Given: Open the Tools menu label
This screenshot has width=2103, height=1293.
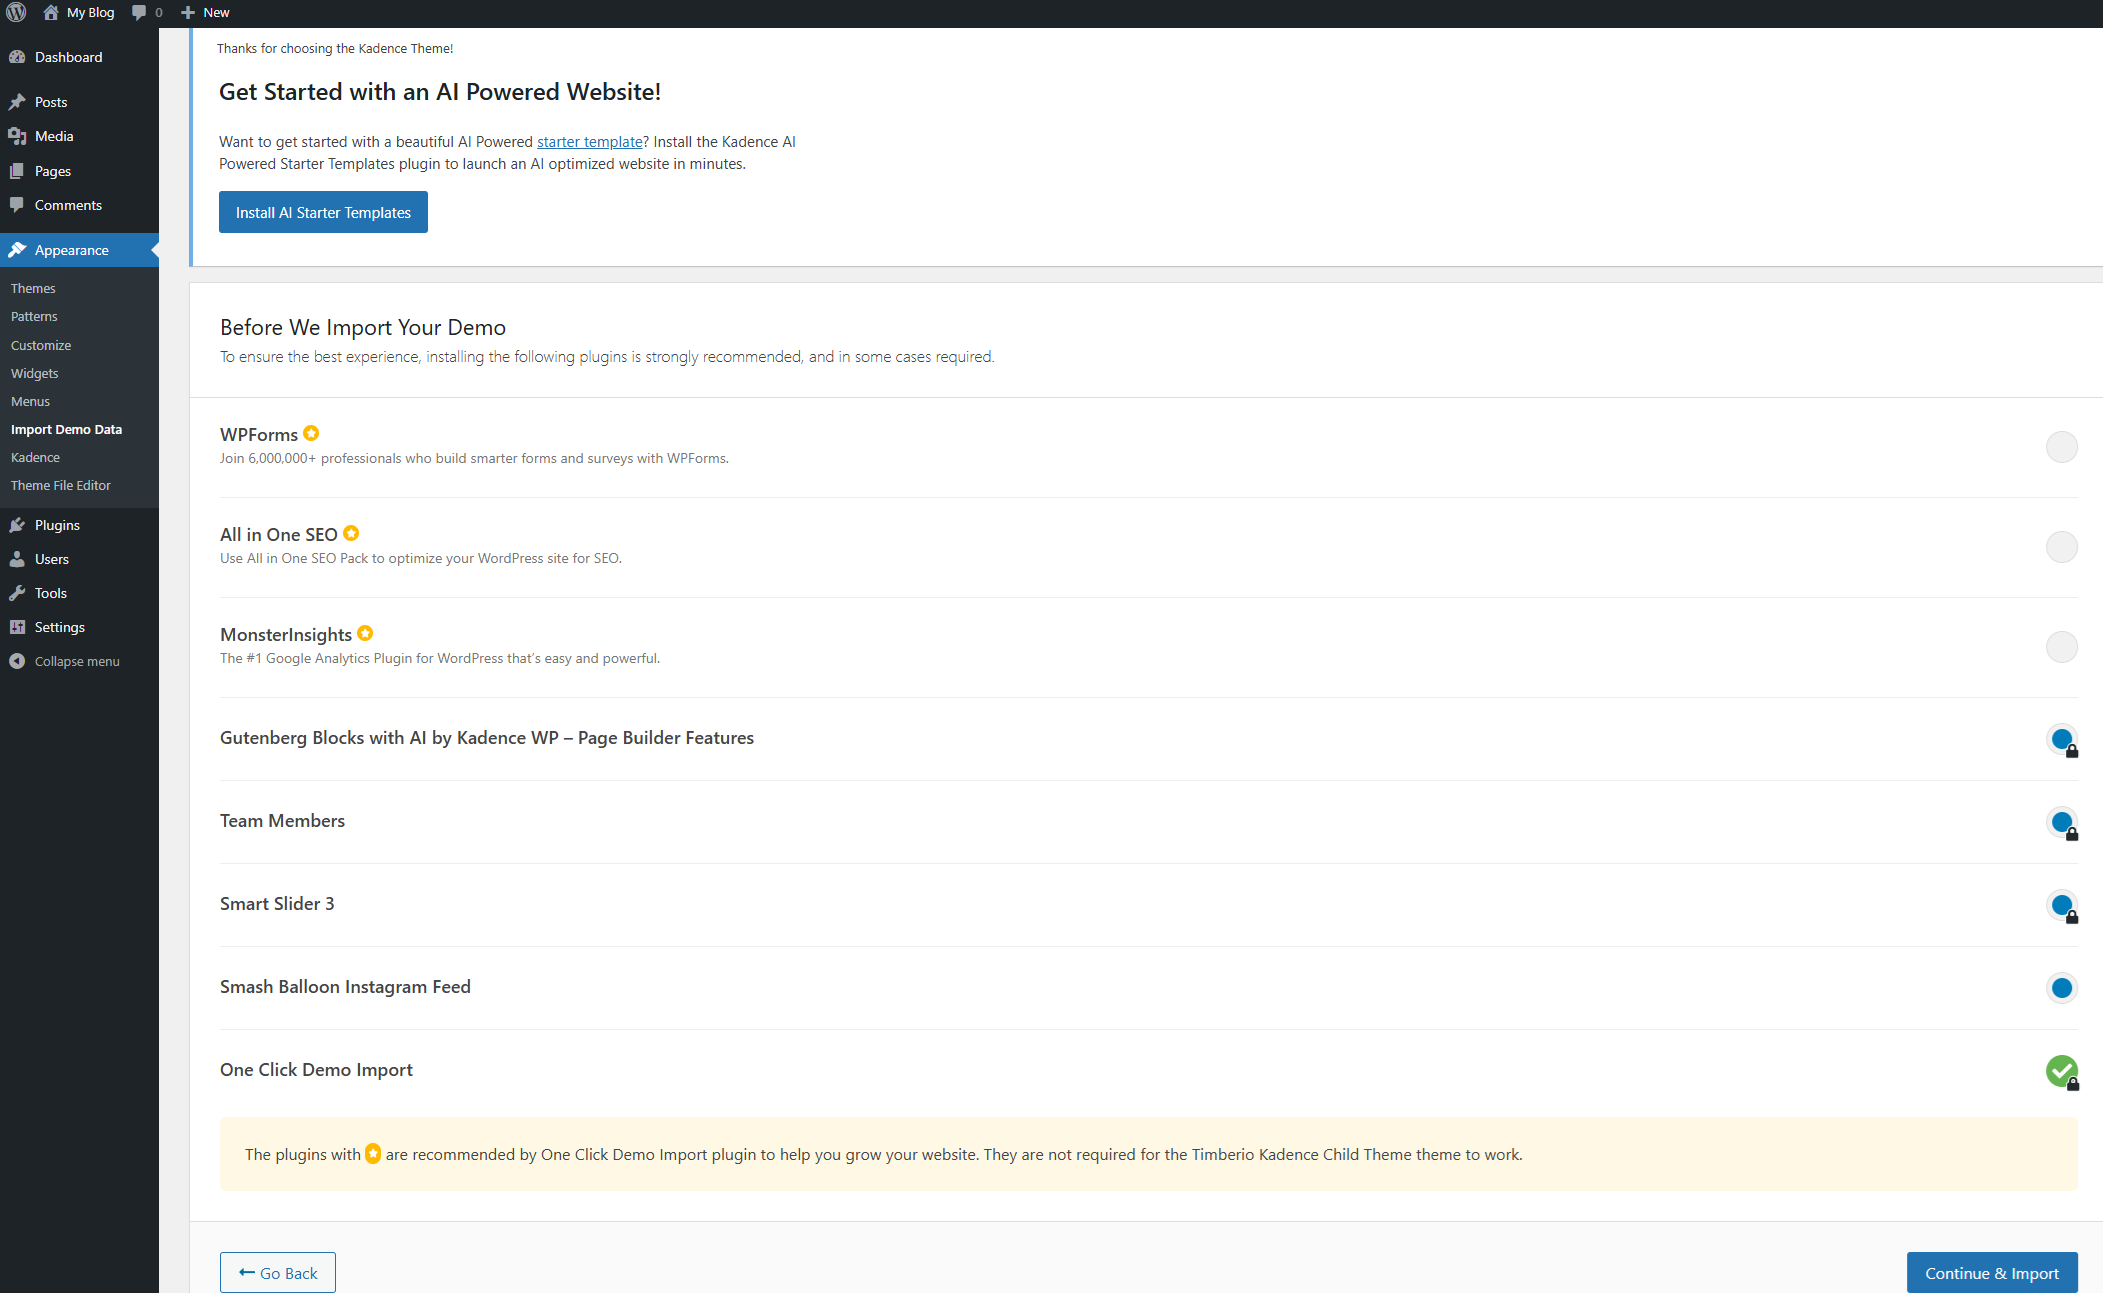Looking at the screenshot, I should [51, 593].
